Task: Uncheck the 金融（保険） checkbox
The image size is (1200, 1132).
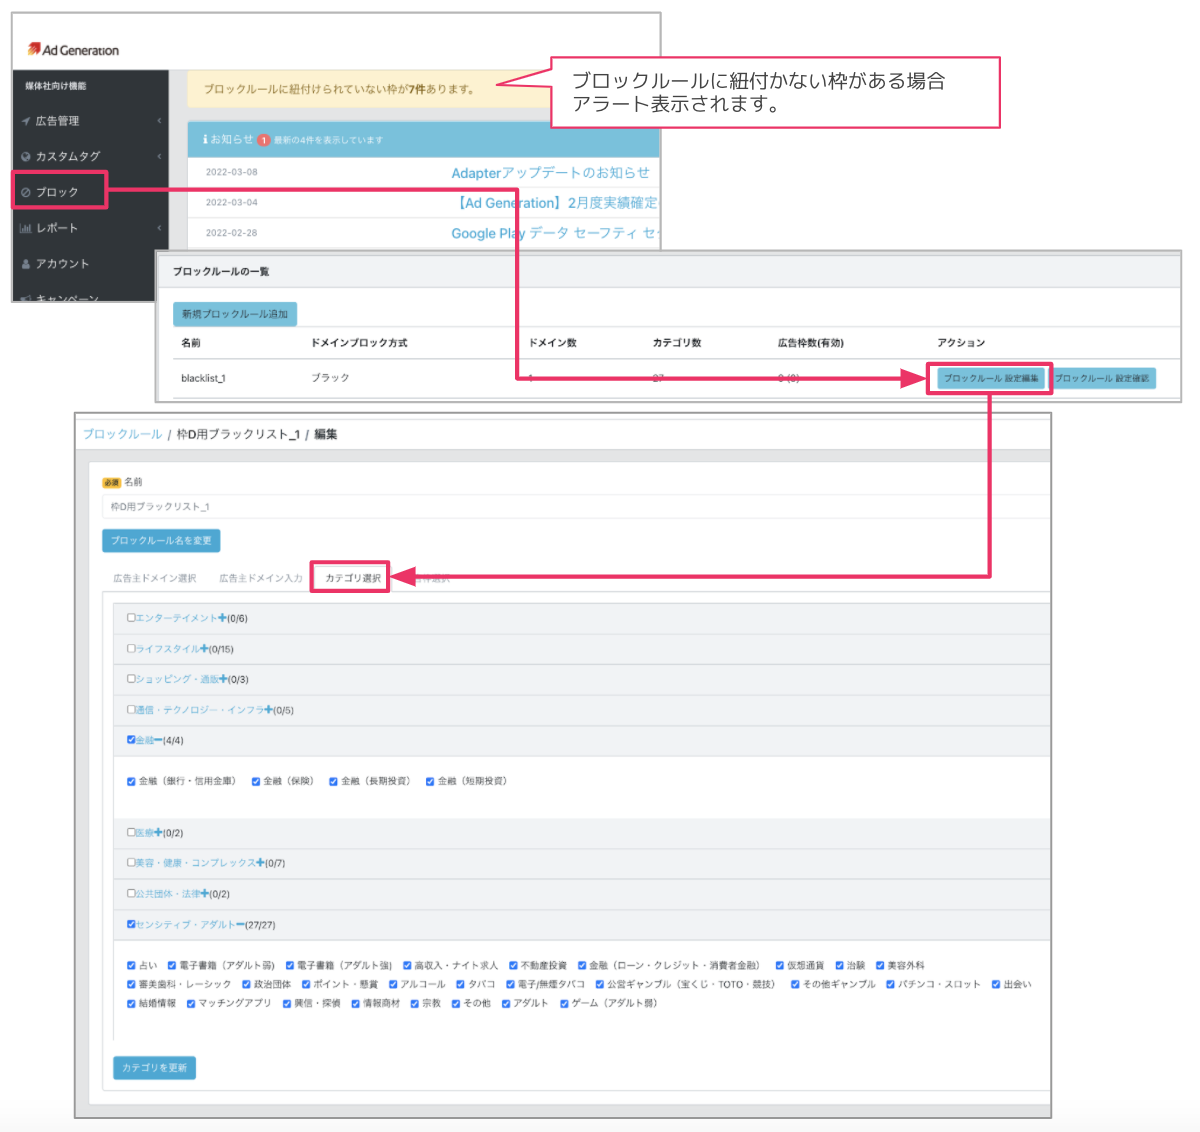Action: (256, 782)
